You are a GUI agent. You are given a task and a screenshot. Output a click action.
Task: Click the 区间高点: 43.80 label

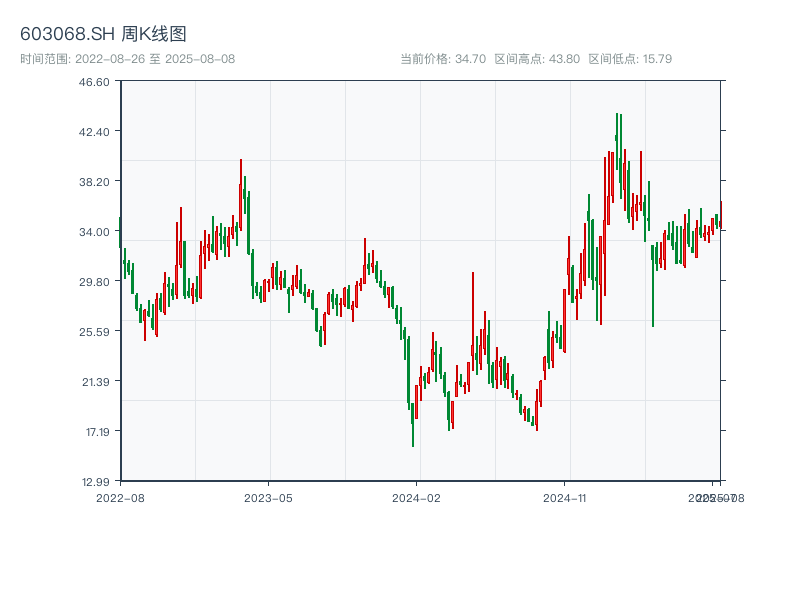click(537, 59)
